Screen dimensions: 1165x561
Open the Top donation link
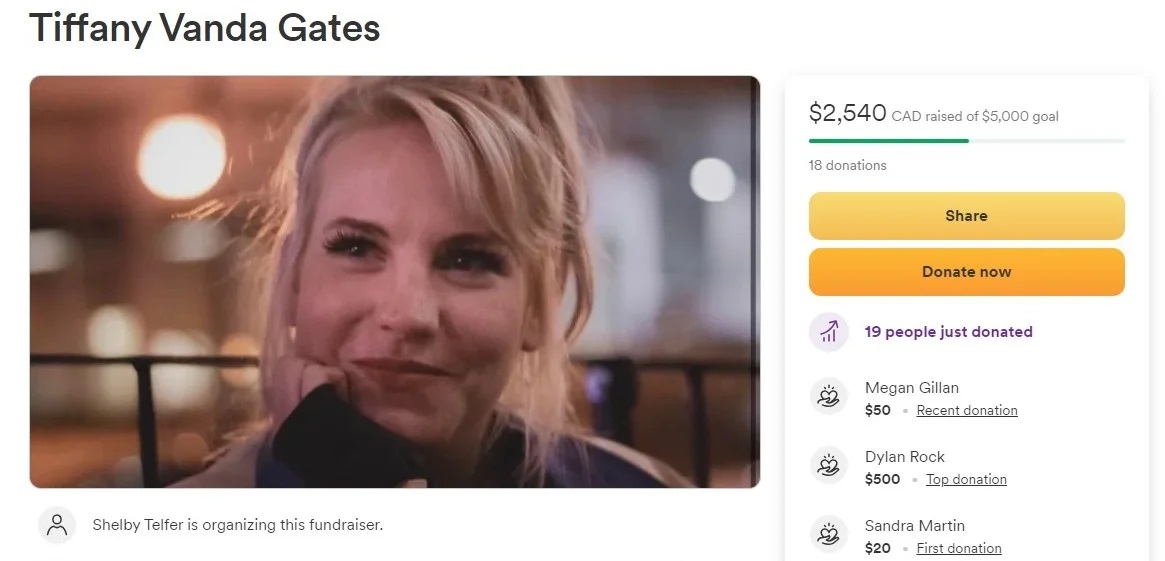click(x=966, y=479)
